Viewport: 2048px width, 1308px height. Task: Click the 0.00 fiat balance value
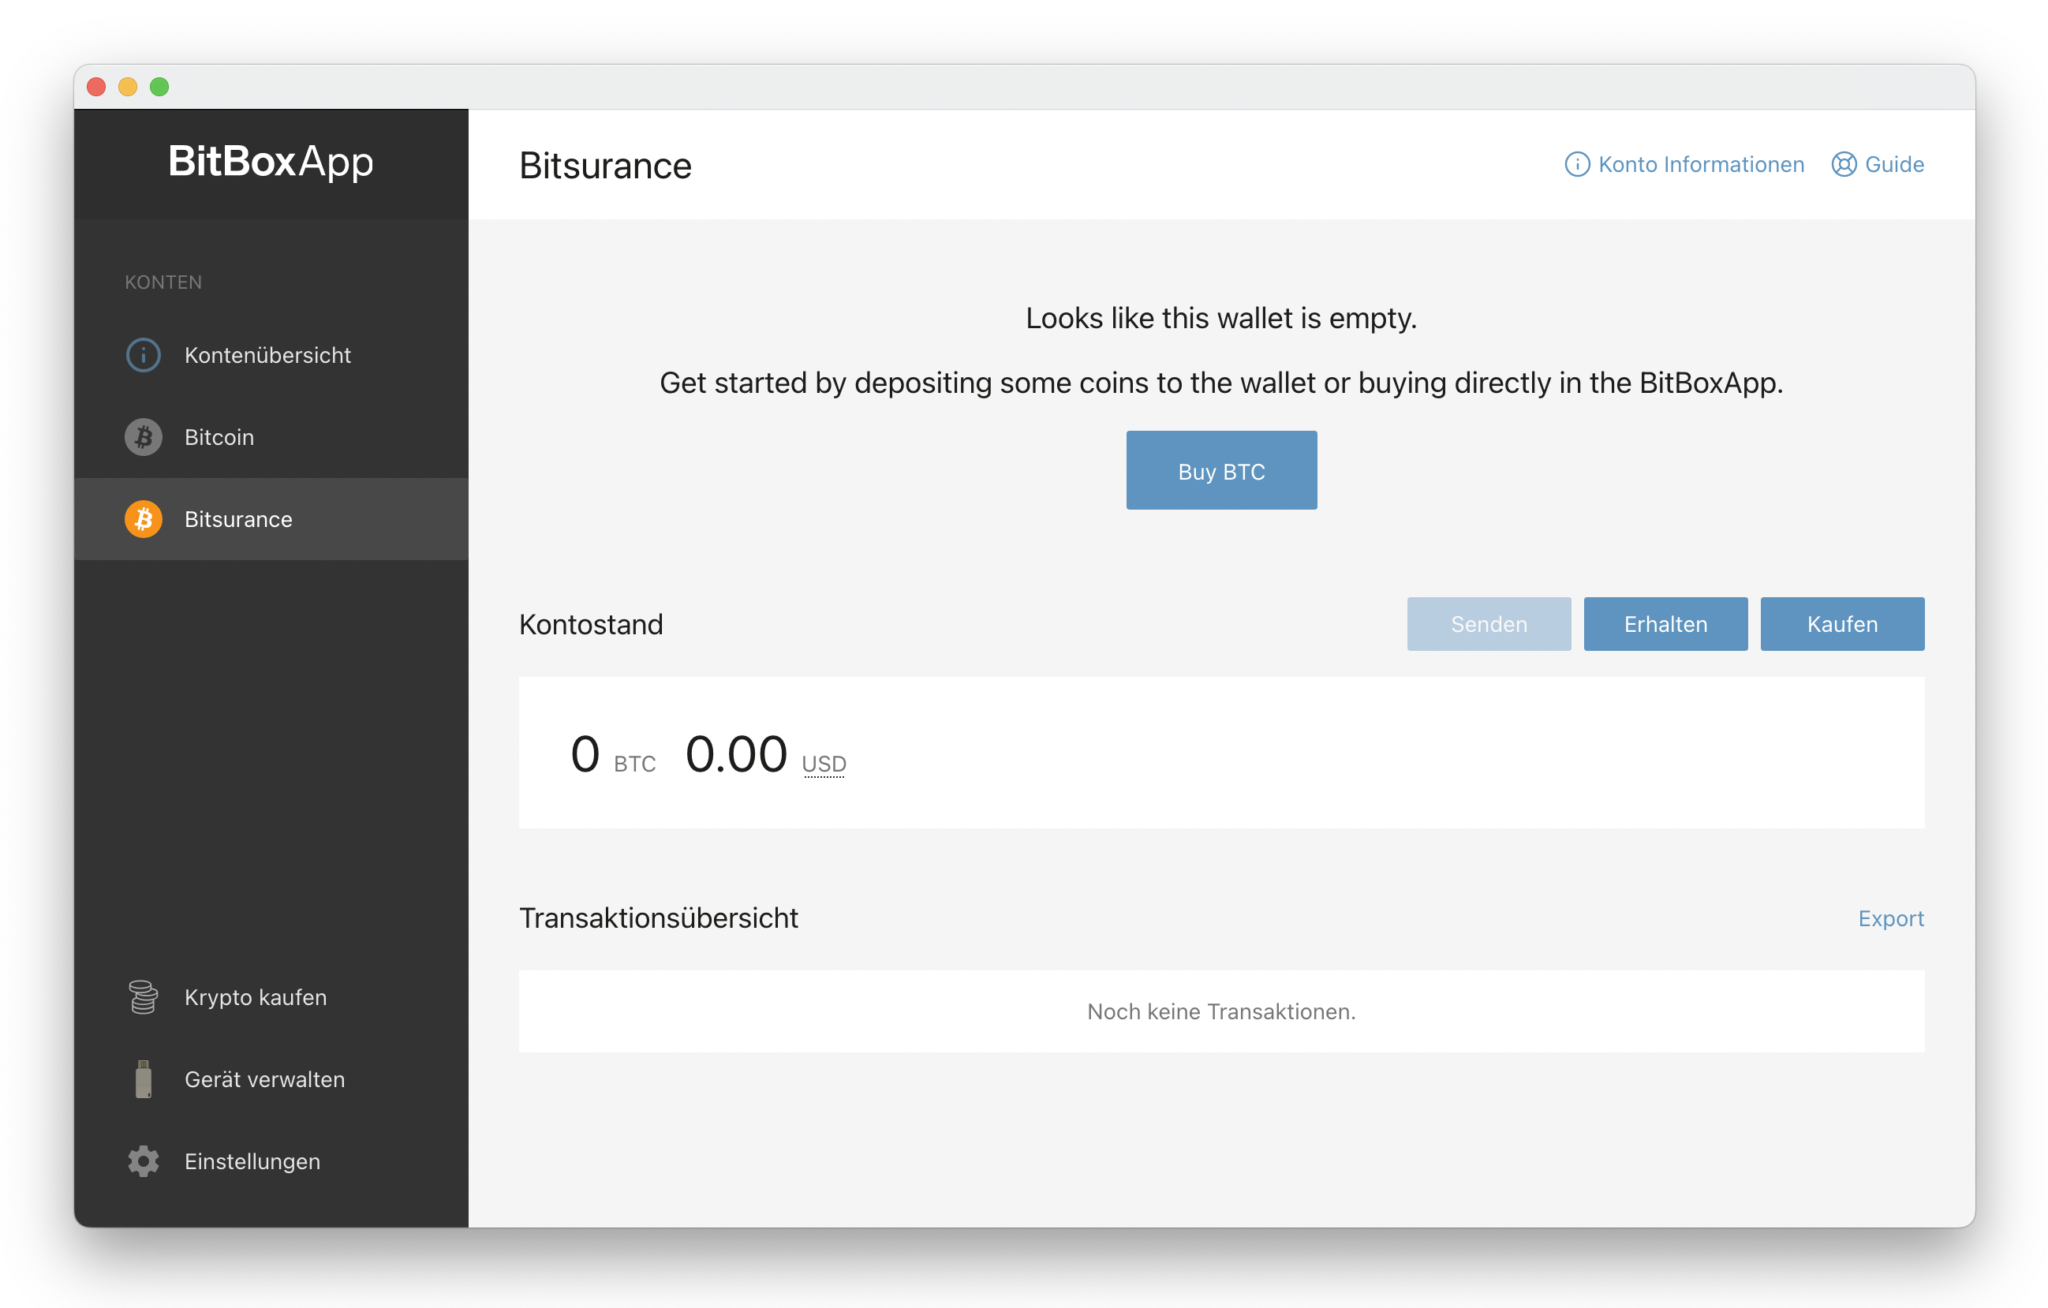pos(736,754)
